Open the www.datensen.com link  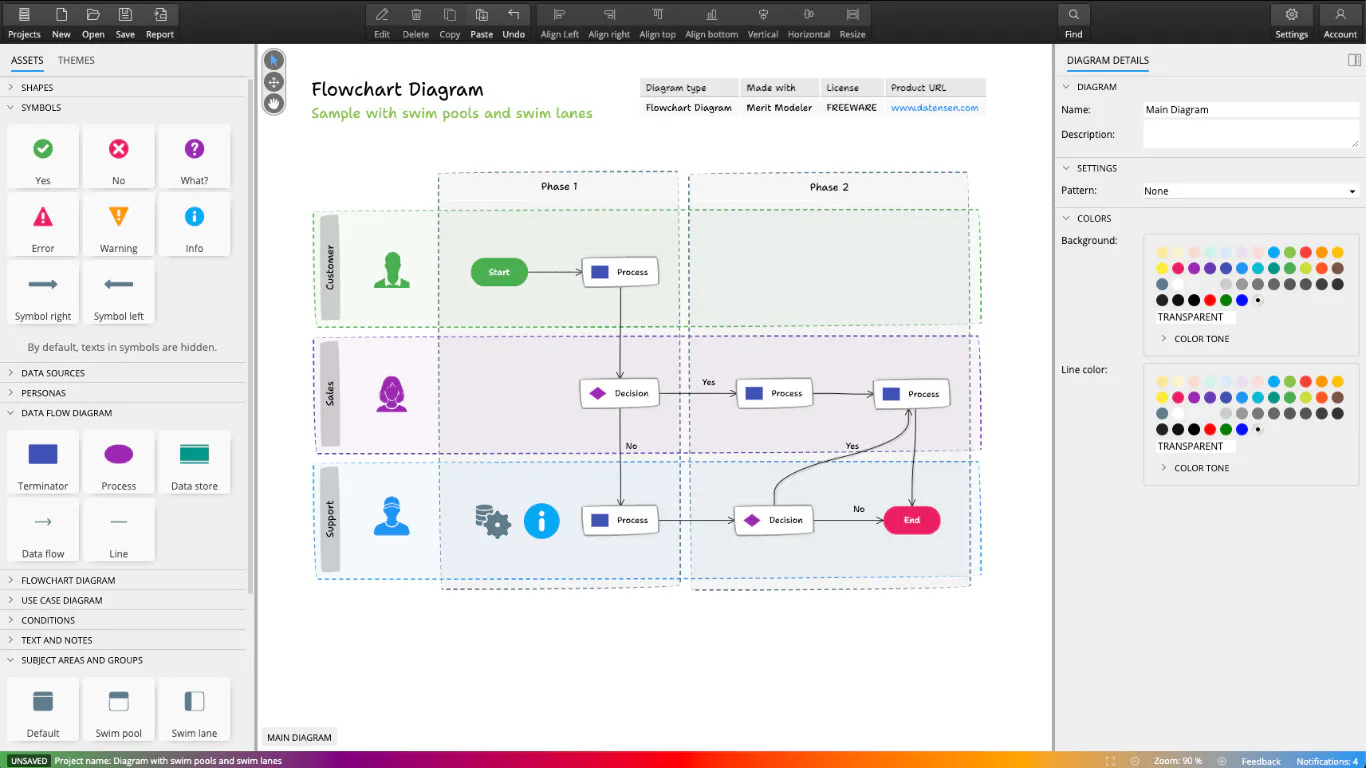point(934,107)
